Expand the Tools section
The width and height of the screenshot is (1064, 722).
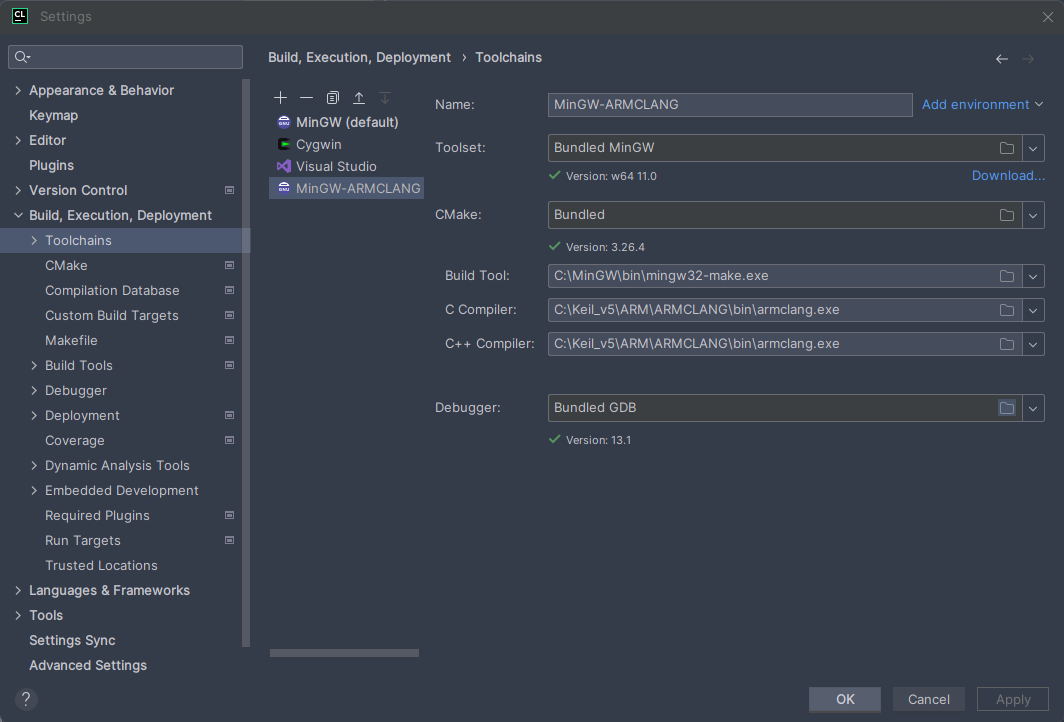coord(18,615)
